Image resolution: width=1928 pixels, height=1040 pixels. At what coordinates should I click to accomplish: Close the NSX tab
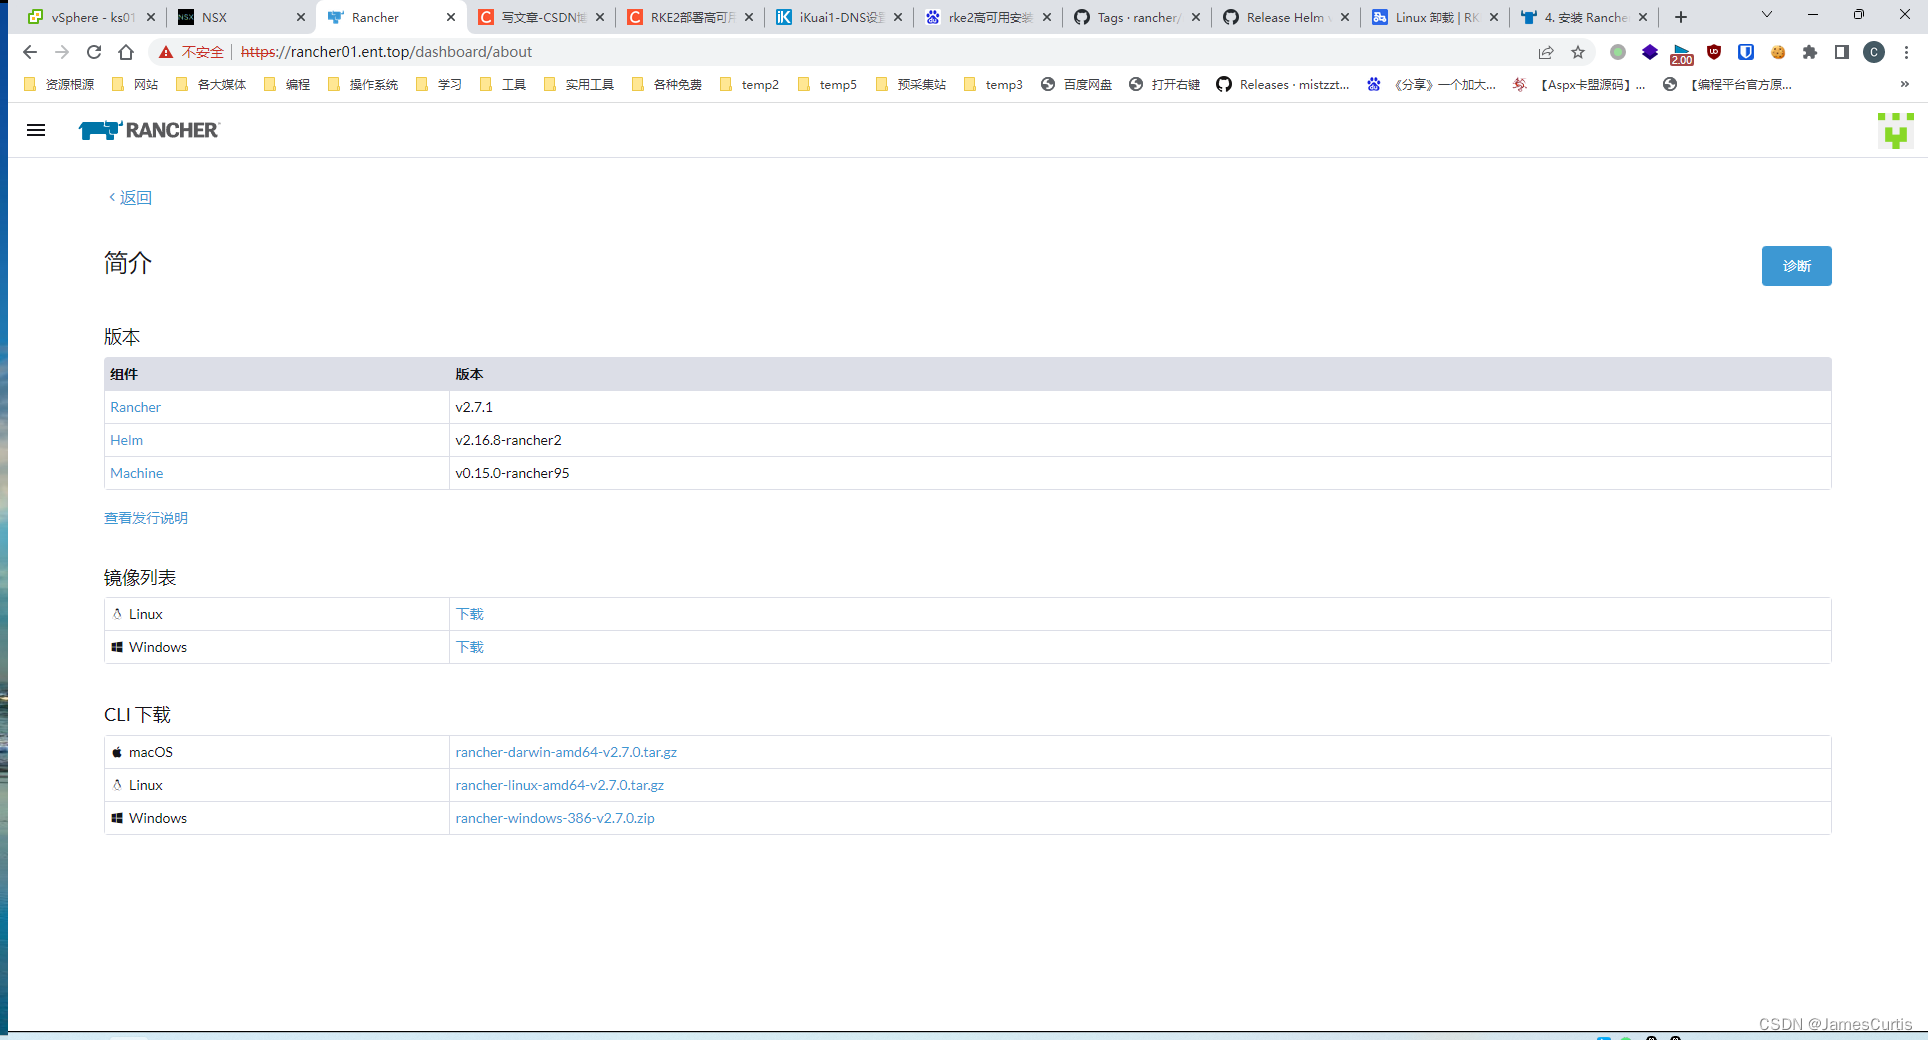coord(301,17)
